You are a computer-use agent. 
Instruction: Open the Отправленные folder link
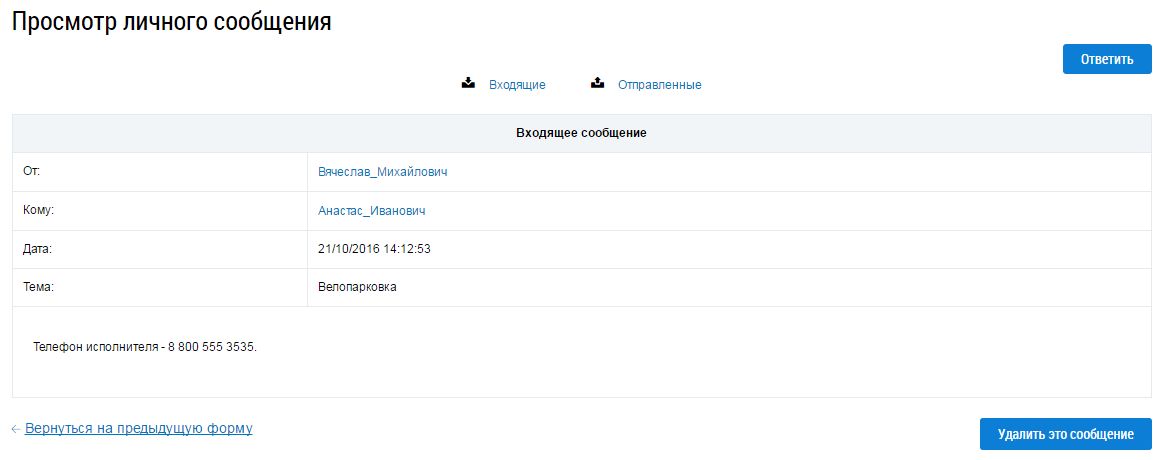pos(659,85)
